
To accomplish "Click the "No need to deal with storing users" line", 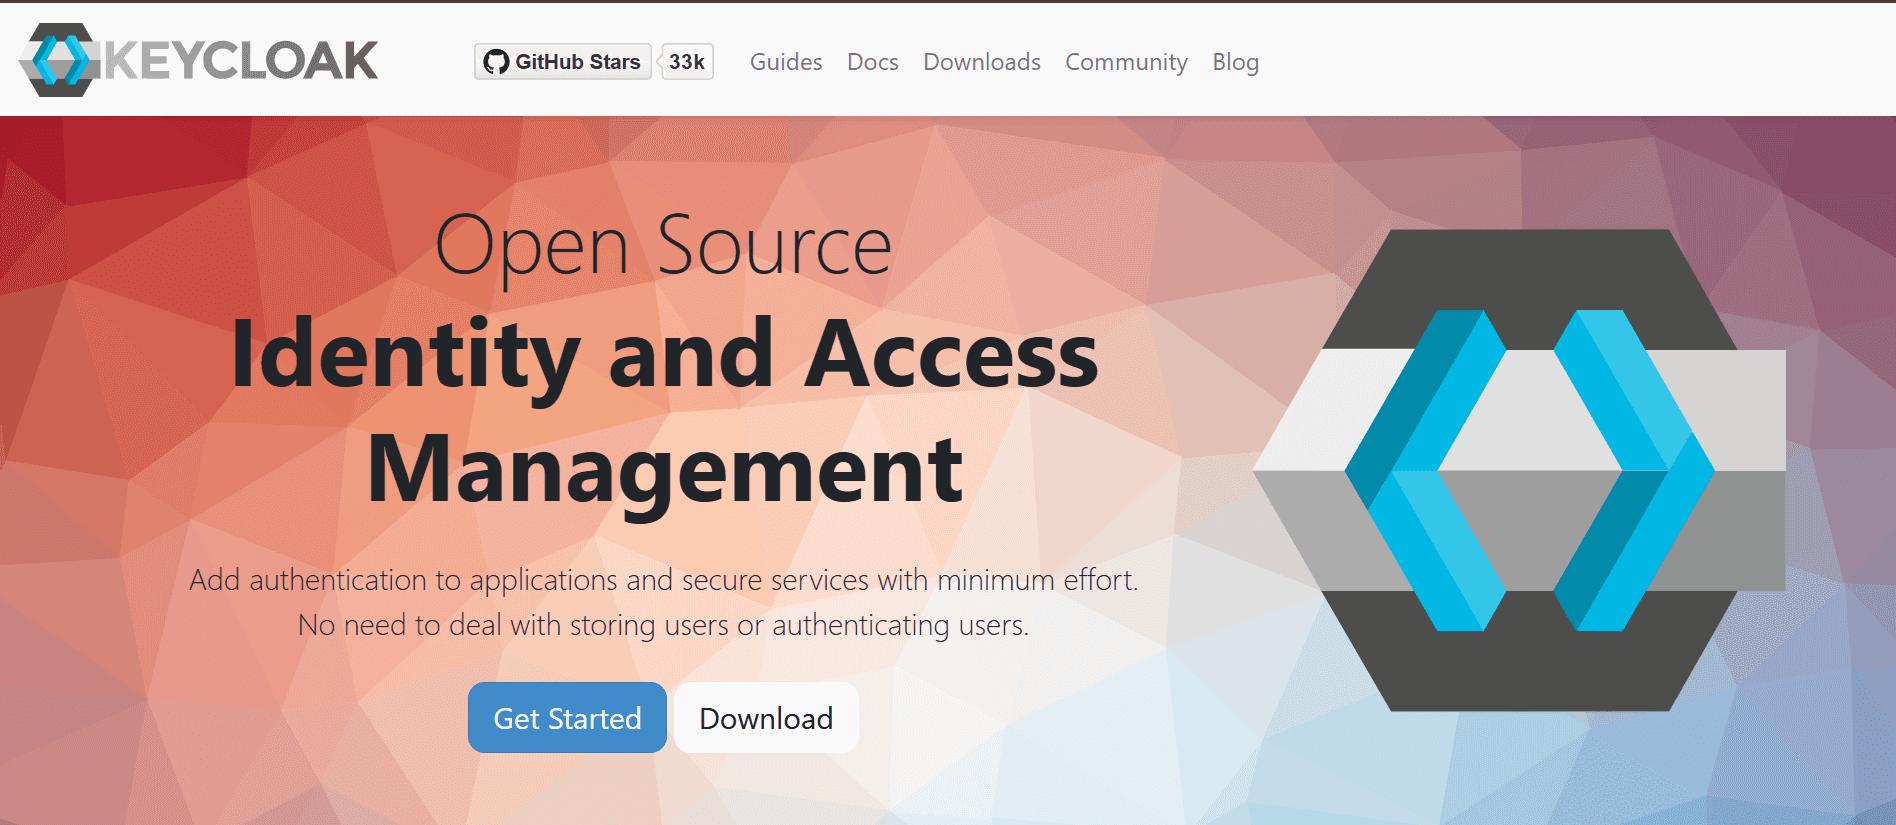I will point(664,625).
